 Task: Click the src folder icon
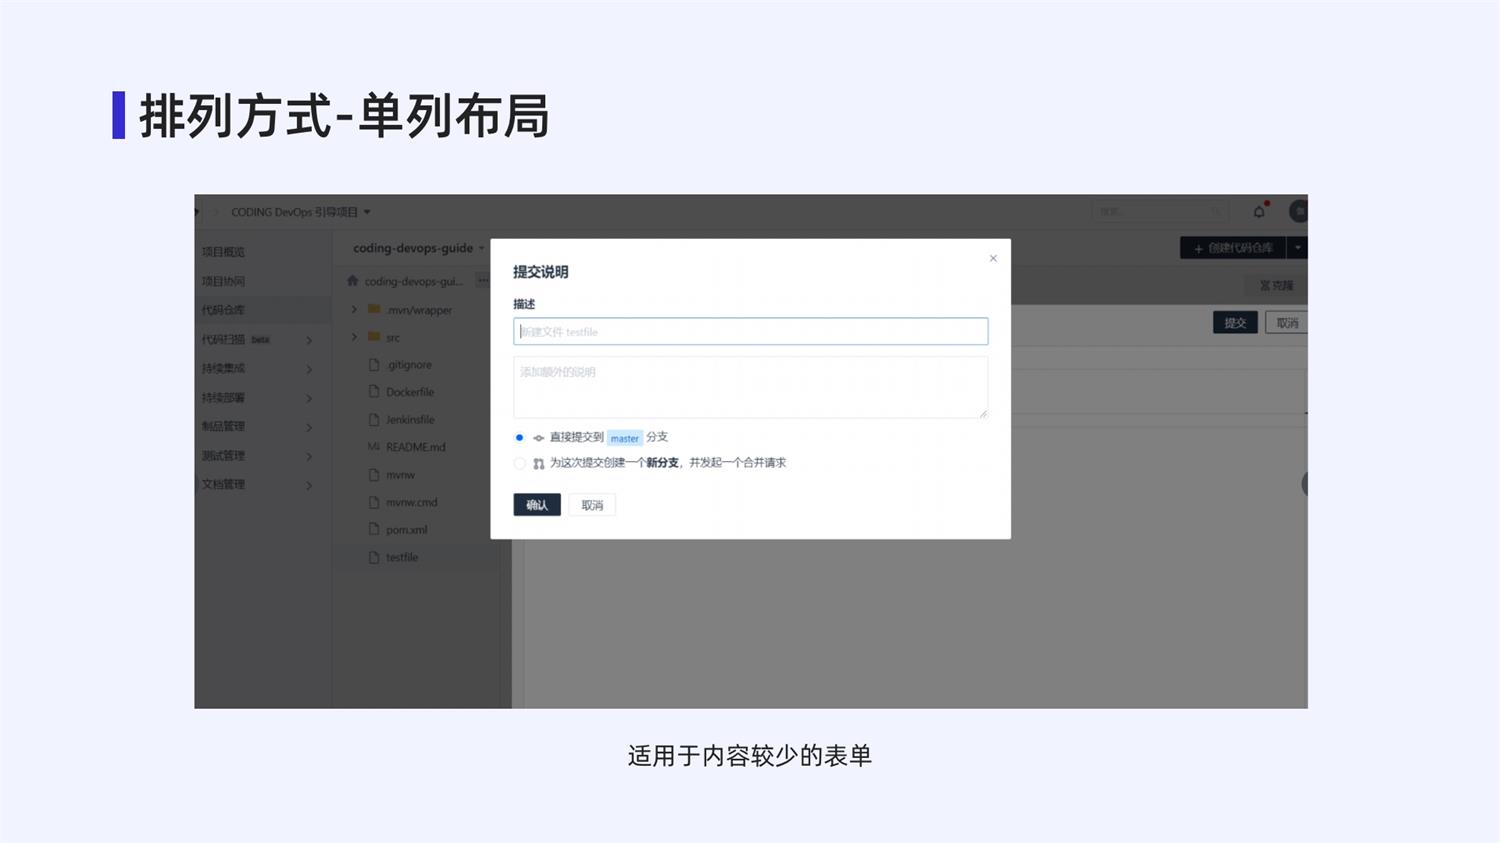[x=374, y=337]
